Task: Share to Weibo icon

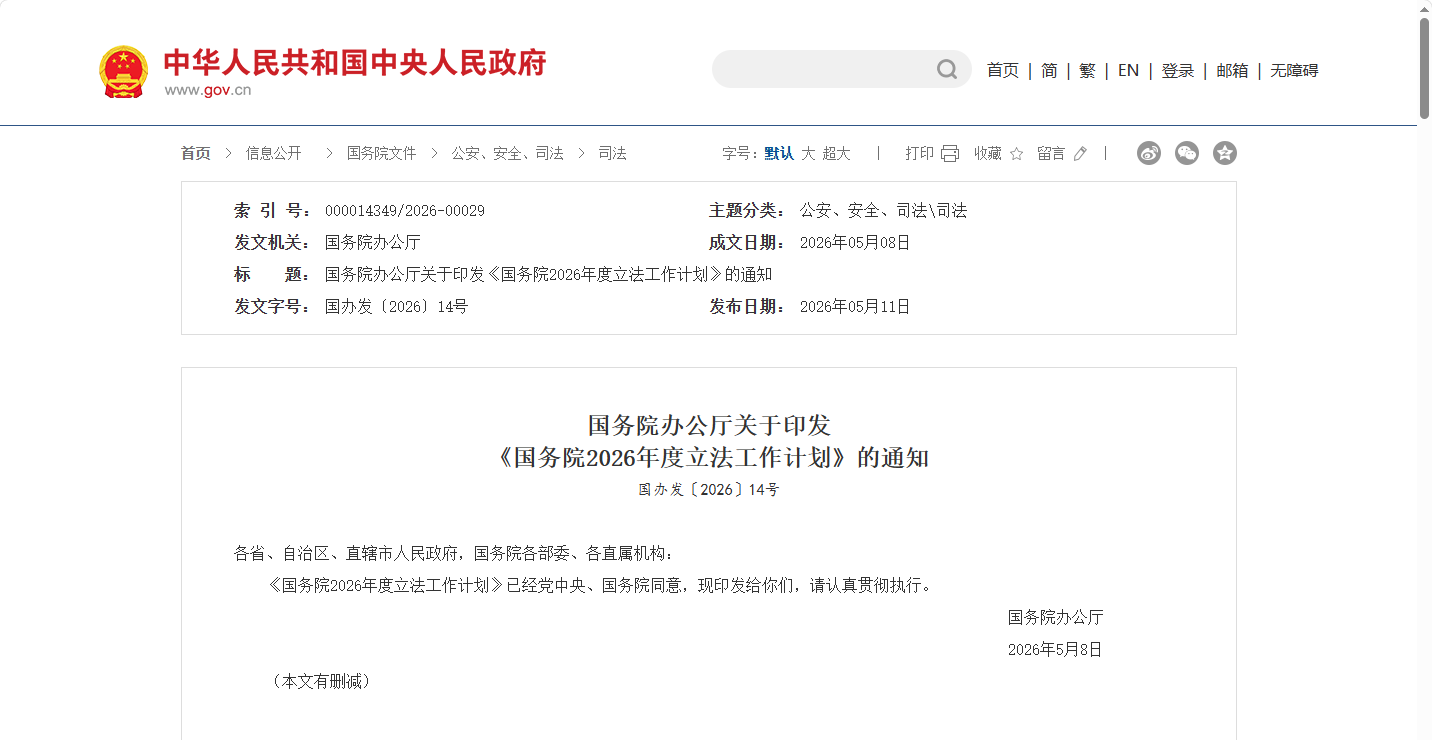Action: tap(1149, 153)
